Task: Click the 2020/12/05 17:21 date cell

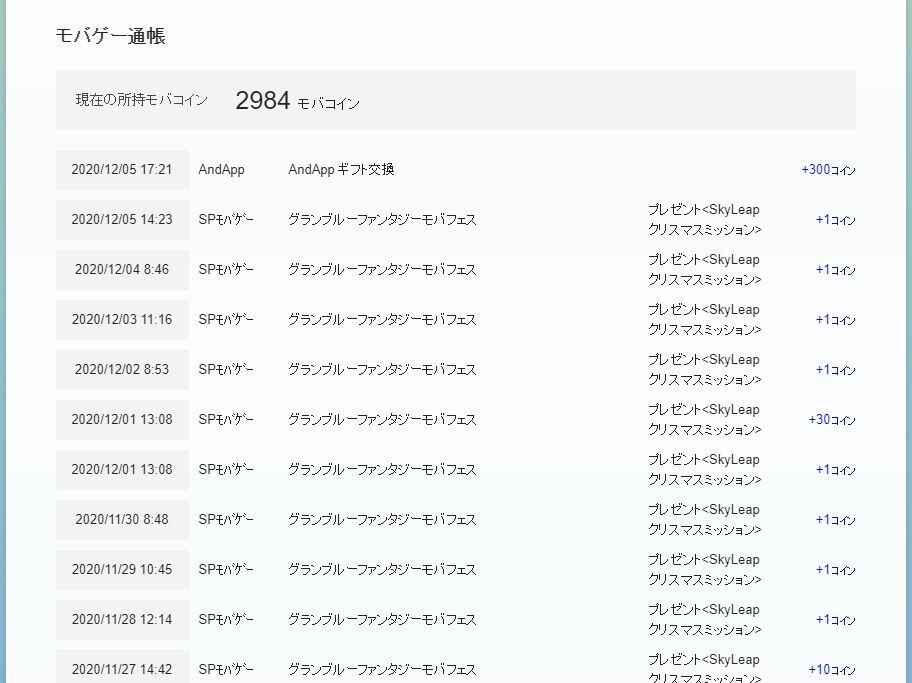Action: (122, 169)
